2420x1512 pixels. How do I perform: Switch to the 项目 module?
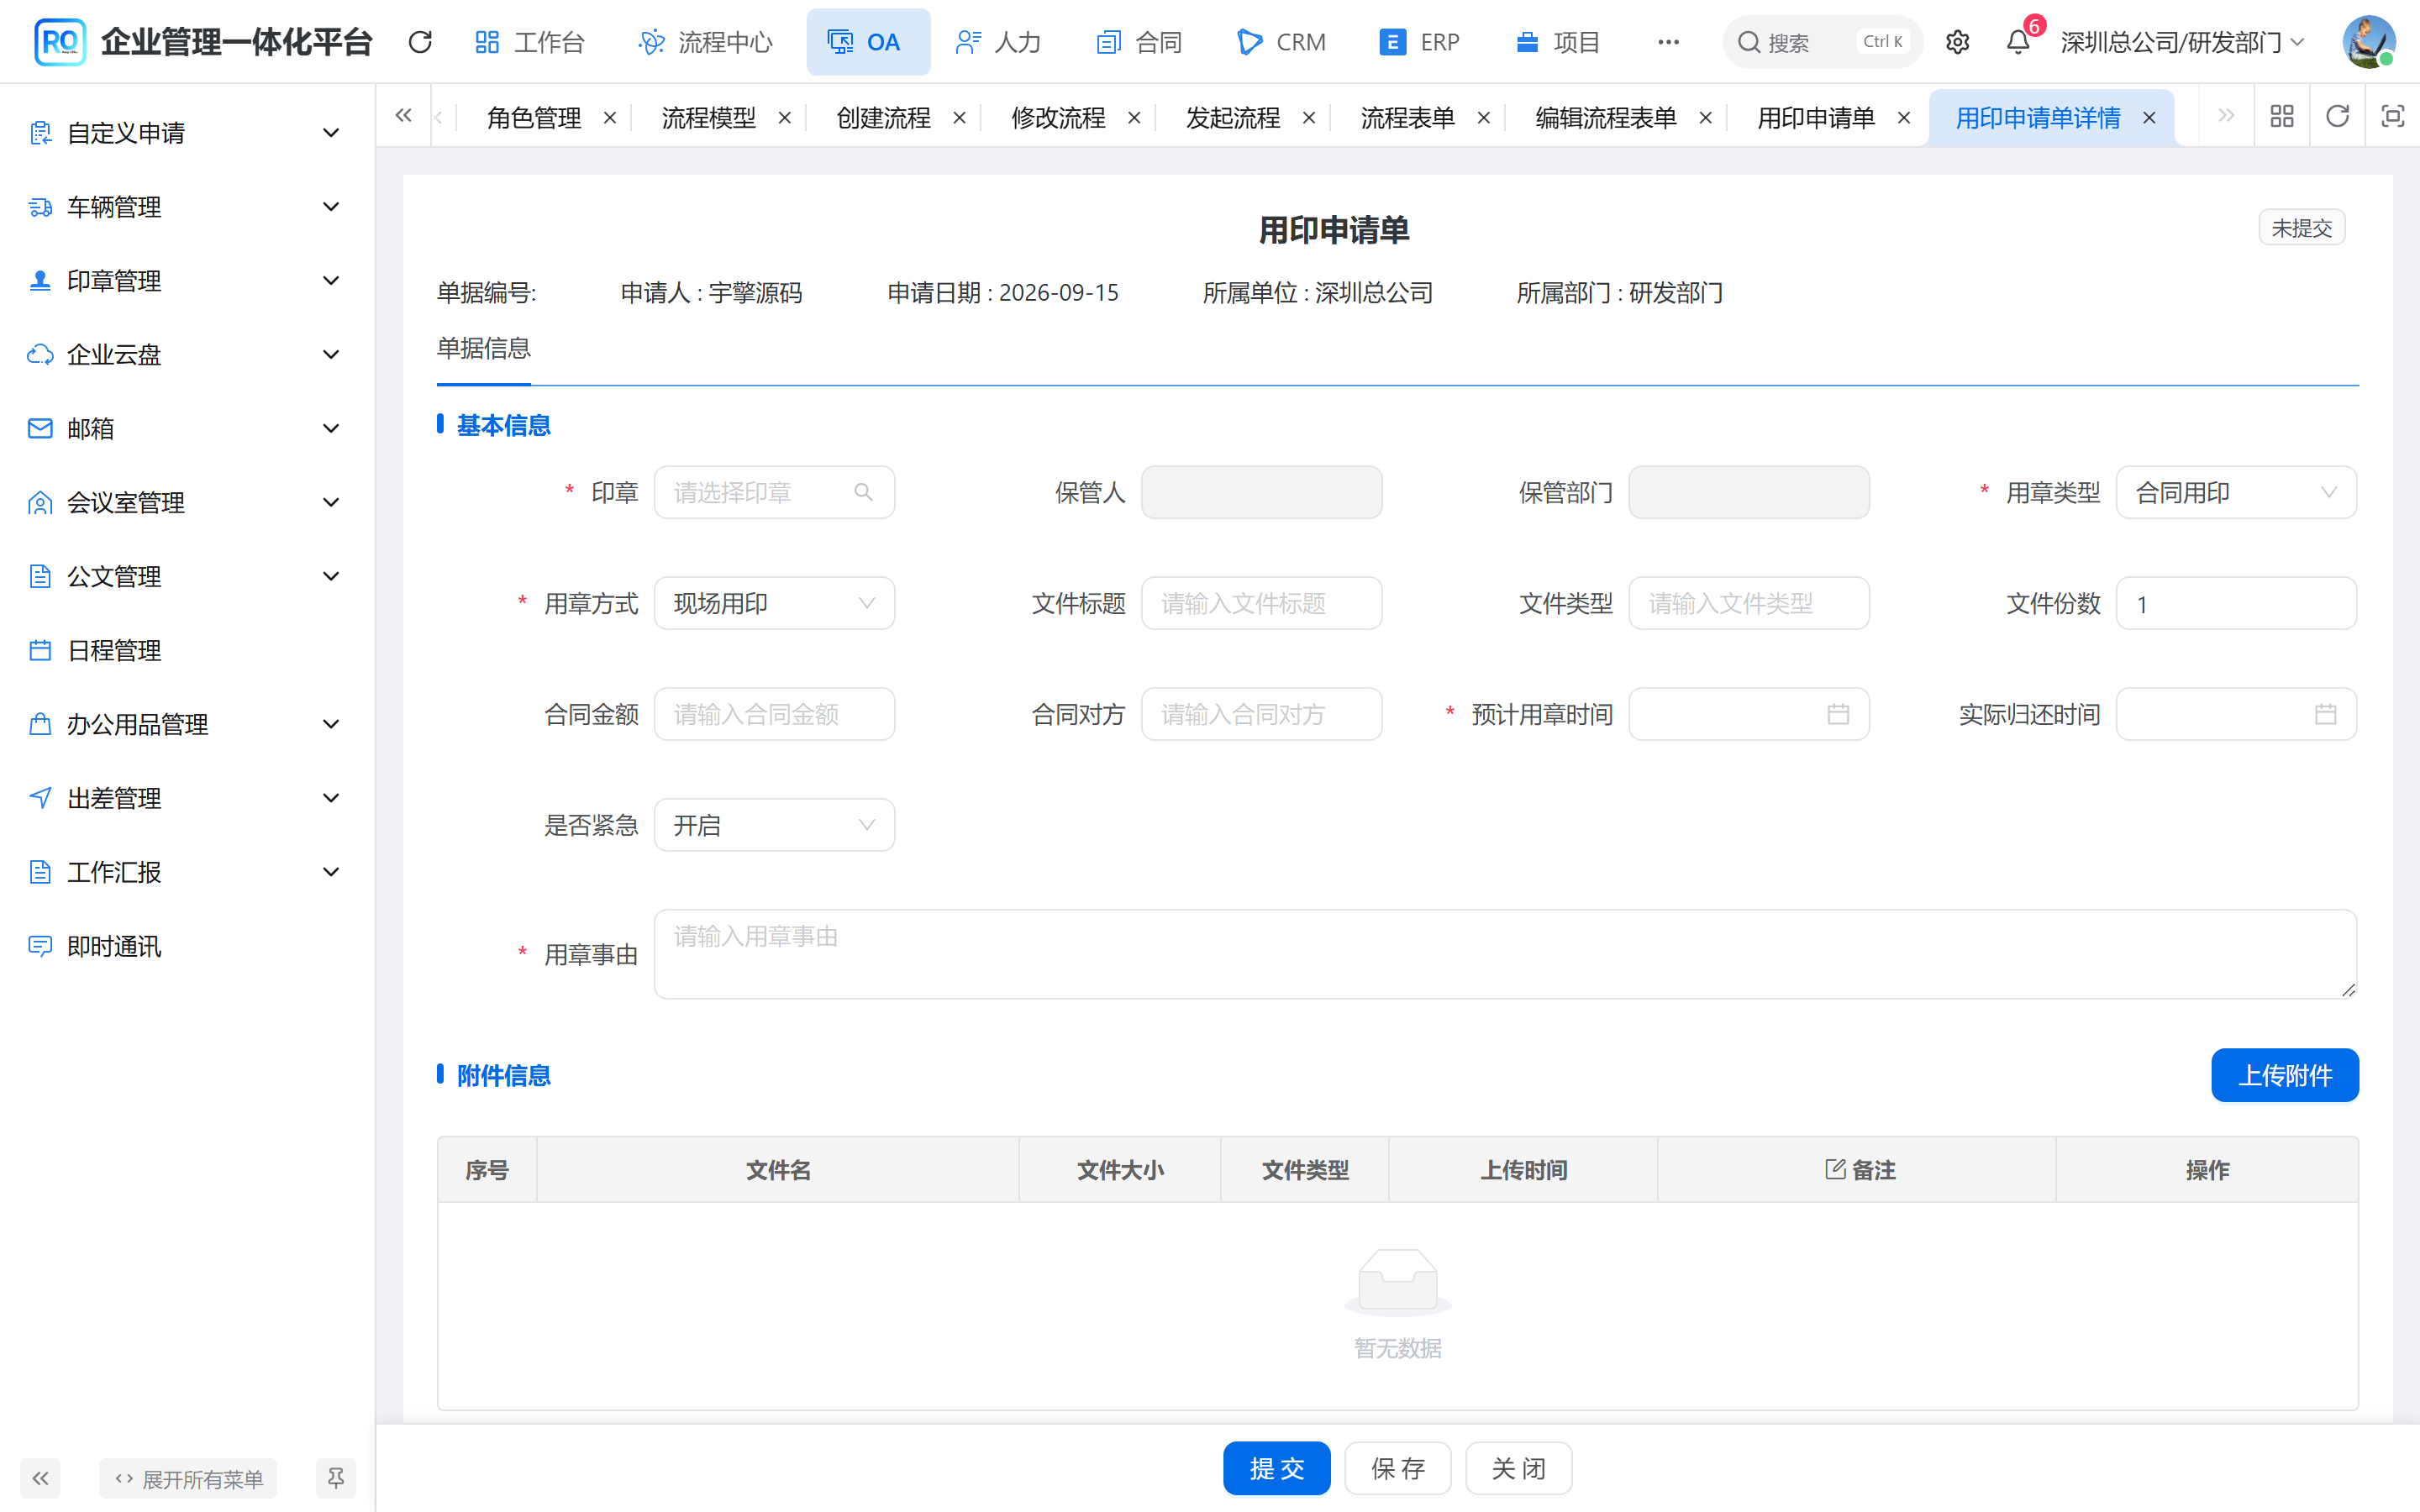click(1558, 42)
